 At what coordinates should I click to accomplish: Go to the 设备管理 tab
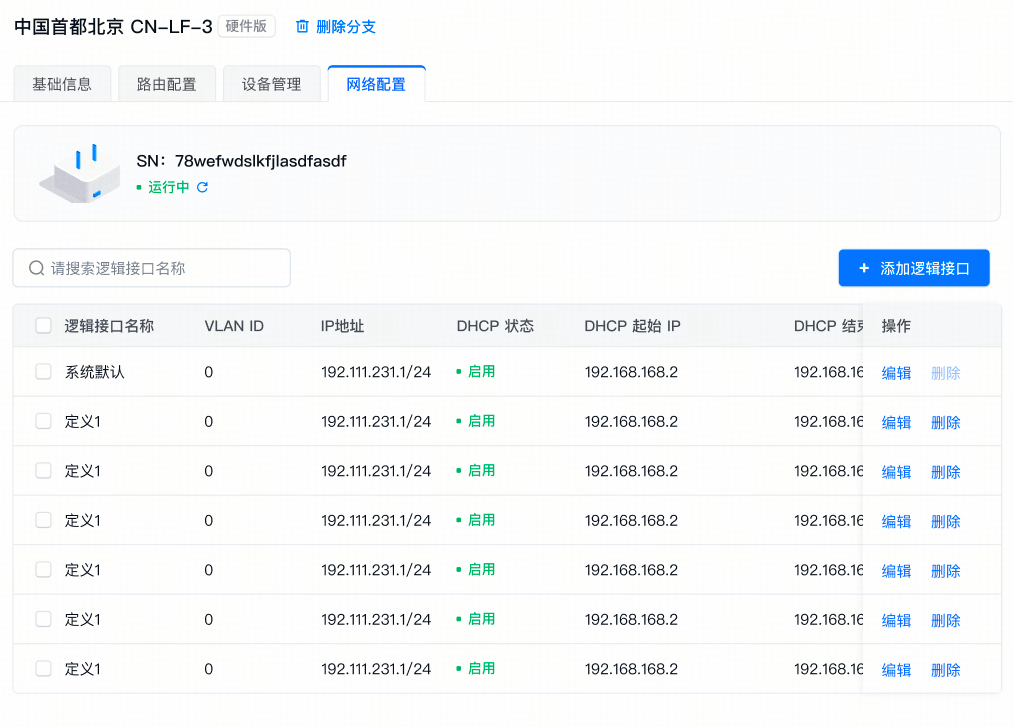tap(271, 84)
